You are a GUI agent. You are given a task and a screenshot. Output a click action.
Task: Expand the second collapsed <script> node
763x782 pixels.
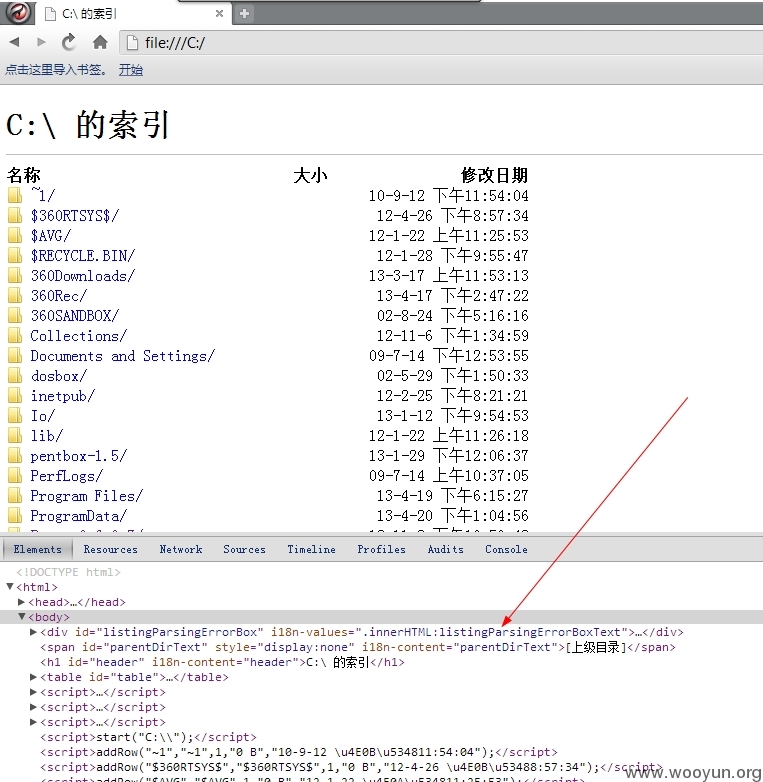[x=33, y=707]
